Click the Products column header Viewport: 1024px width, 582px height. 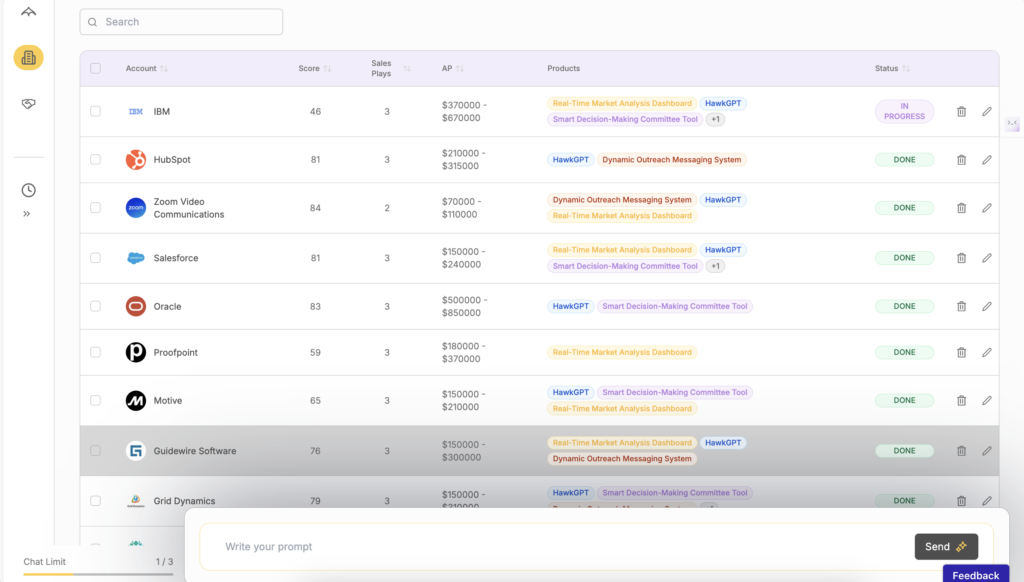click(x=564, y=69)
